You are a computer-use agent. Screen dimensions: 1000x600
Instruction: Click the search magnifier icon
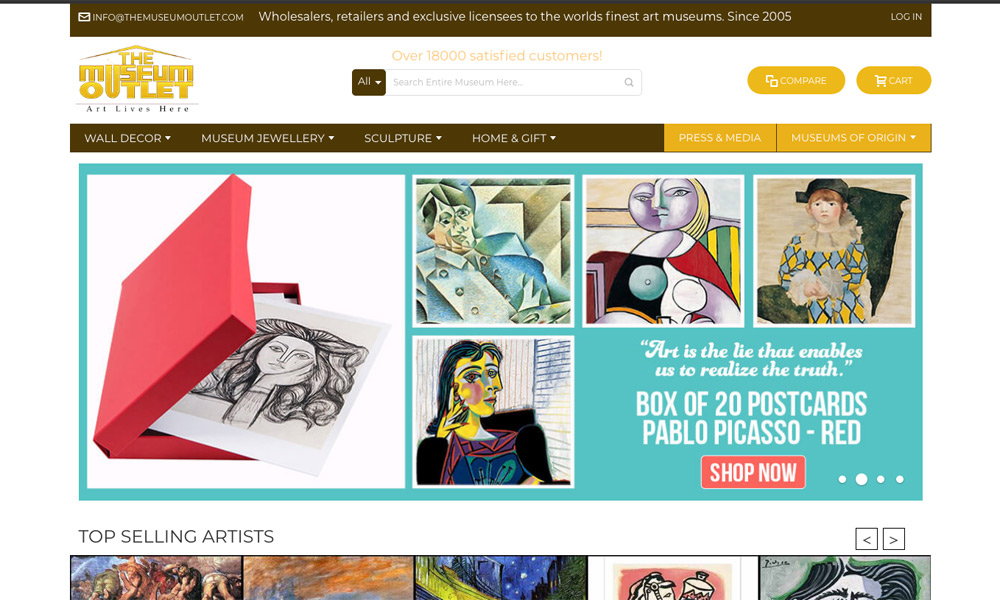[629, 82]
